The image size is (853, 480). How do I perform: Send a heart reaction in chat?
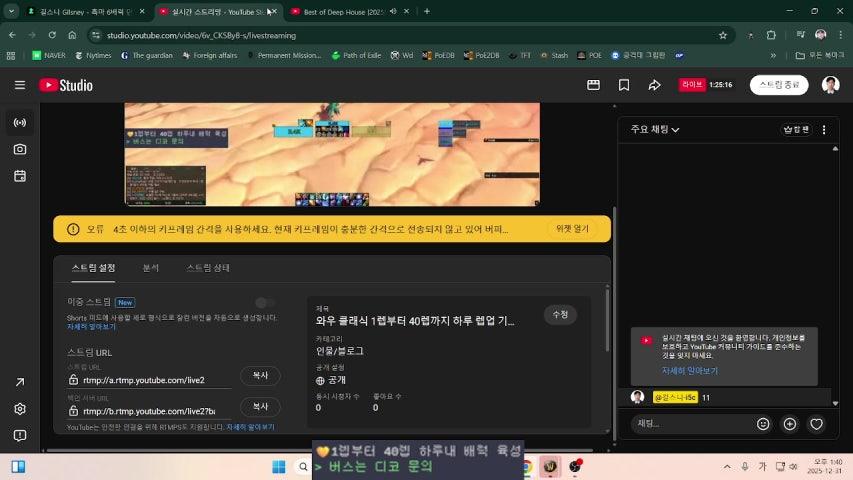point(817,424)
